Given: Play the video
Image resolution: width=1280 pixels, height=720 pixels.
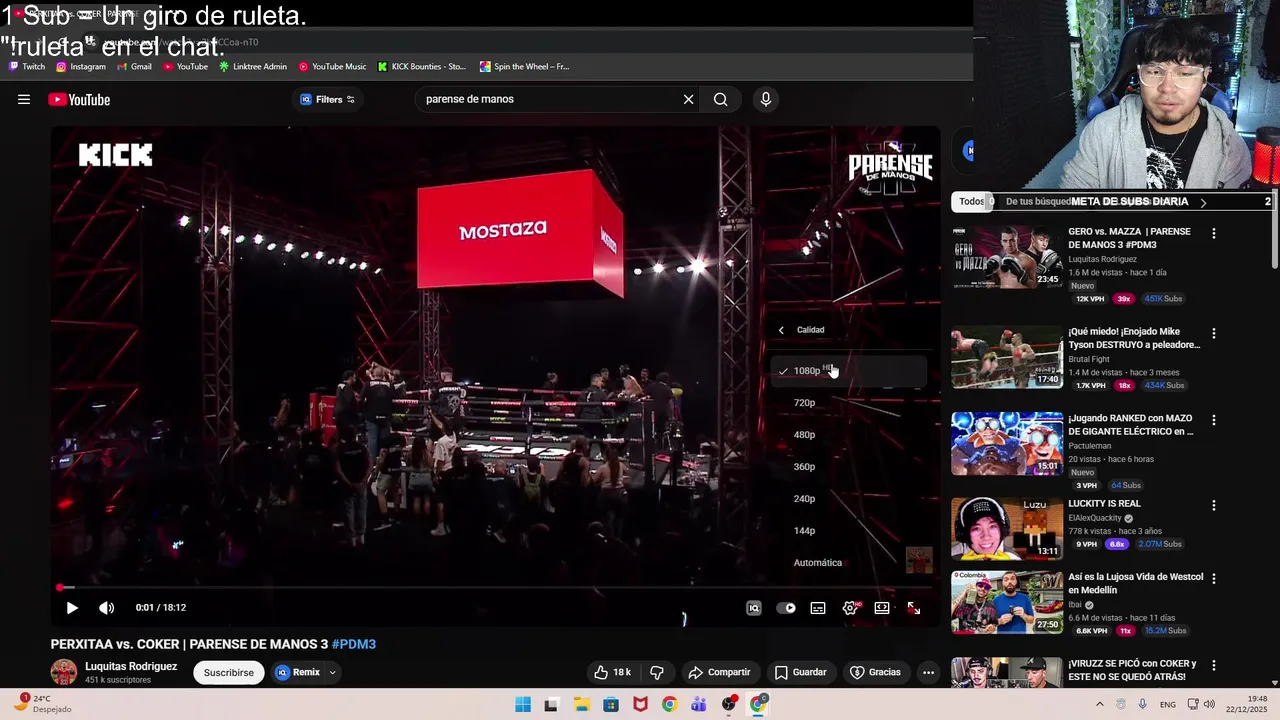Looking at the screenshot, I should click(72, 608).
